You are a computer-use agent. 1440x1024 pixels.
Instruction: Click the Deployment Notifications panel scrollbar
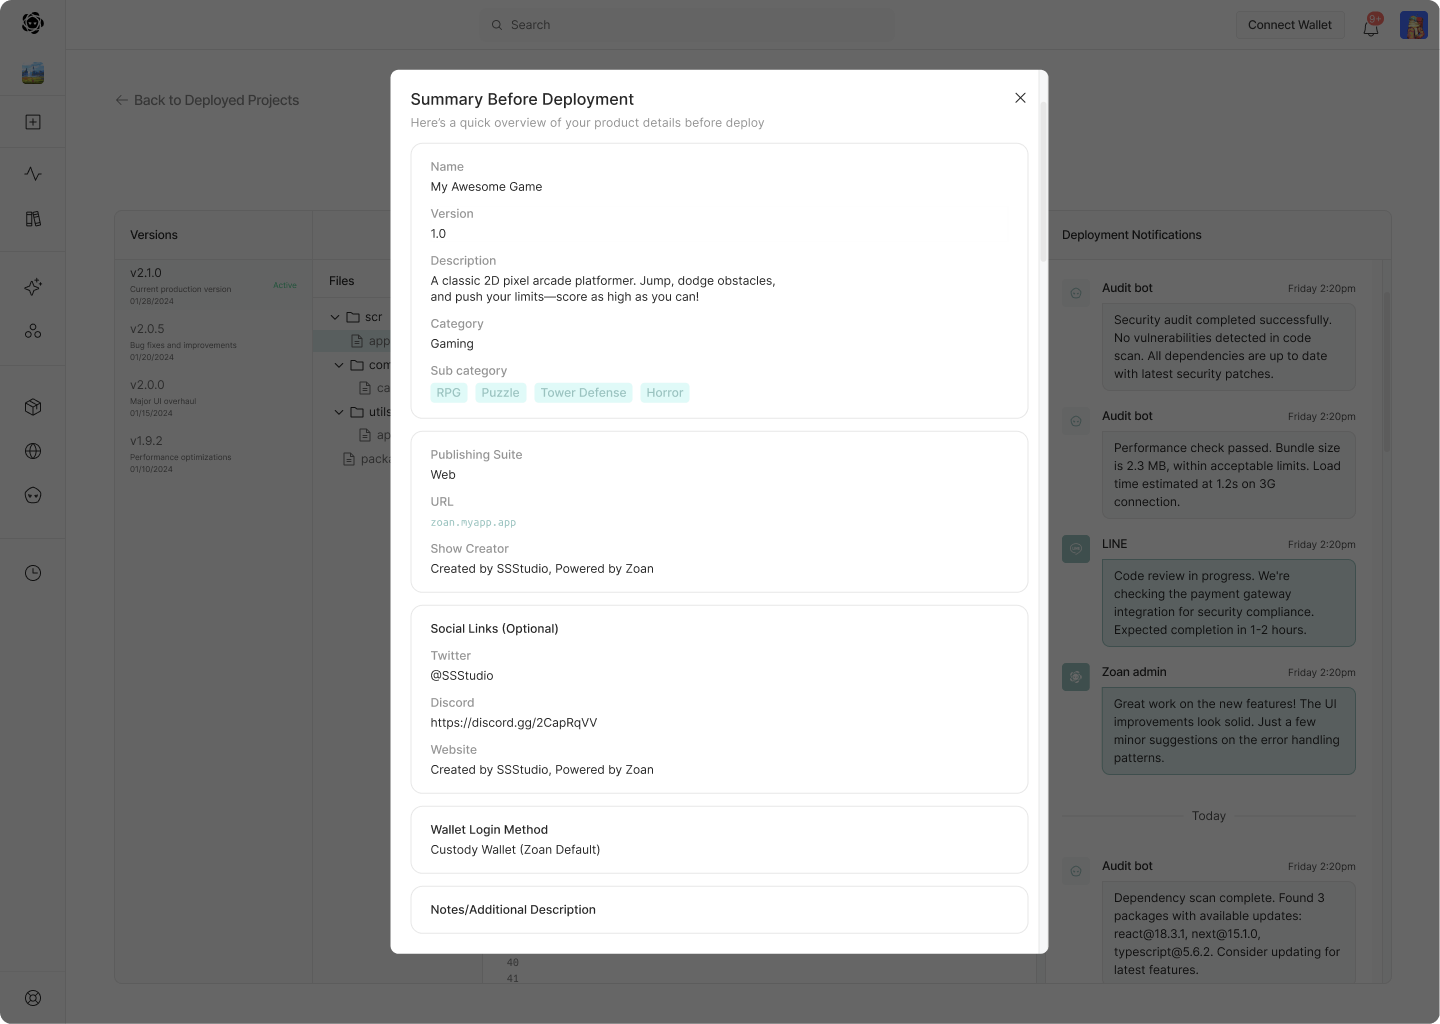pos(1387,370)
